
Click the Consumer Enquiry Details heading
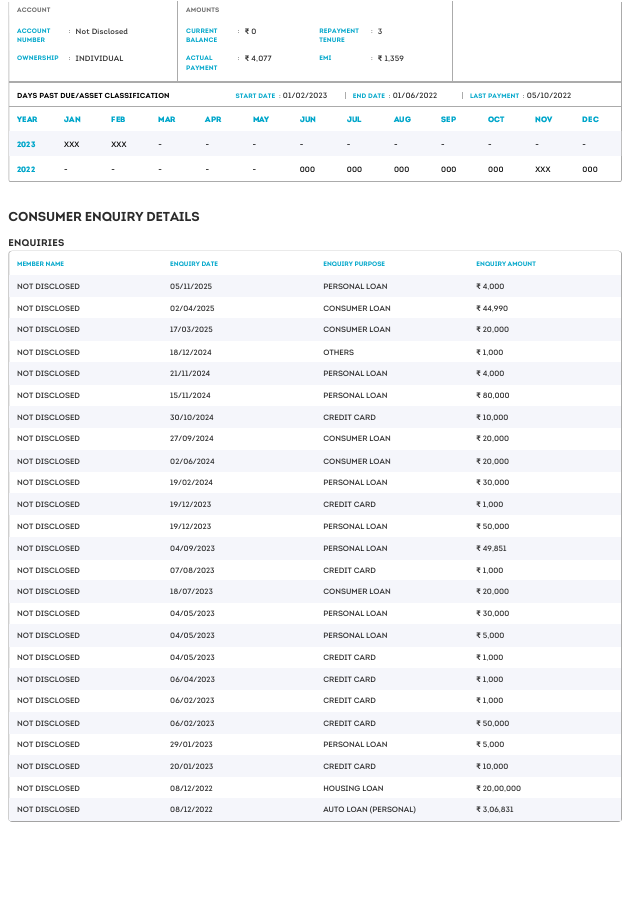click(x=104, y=216)
